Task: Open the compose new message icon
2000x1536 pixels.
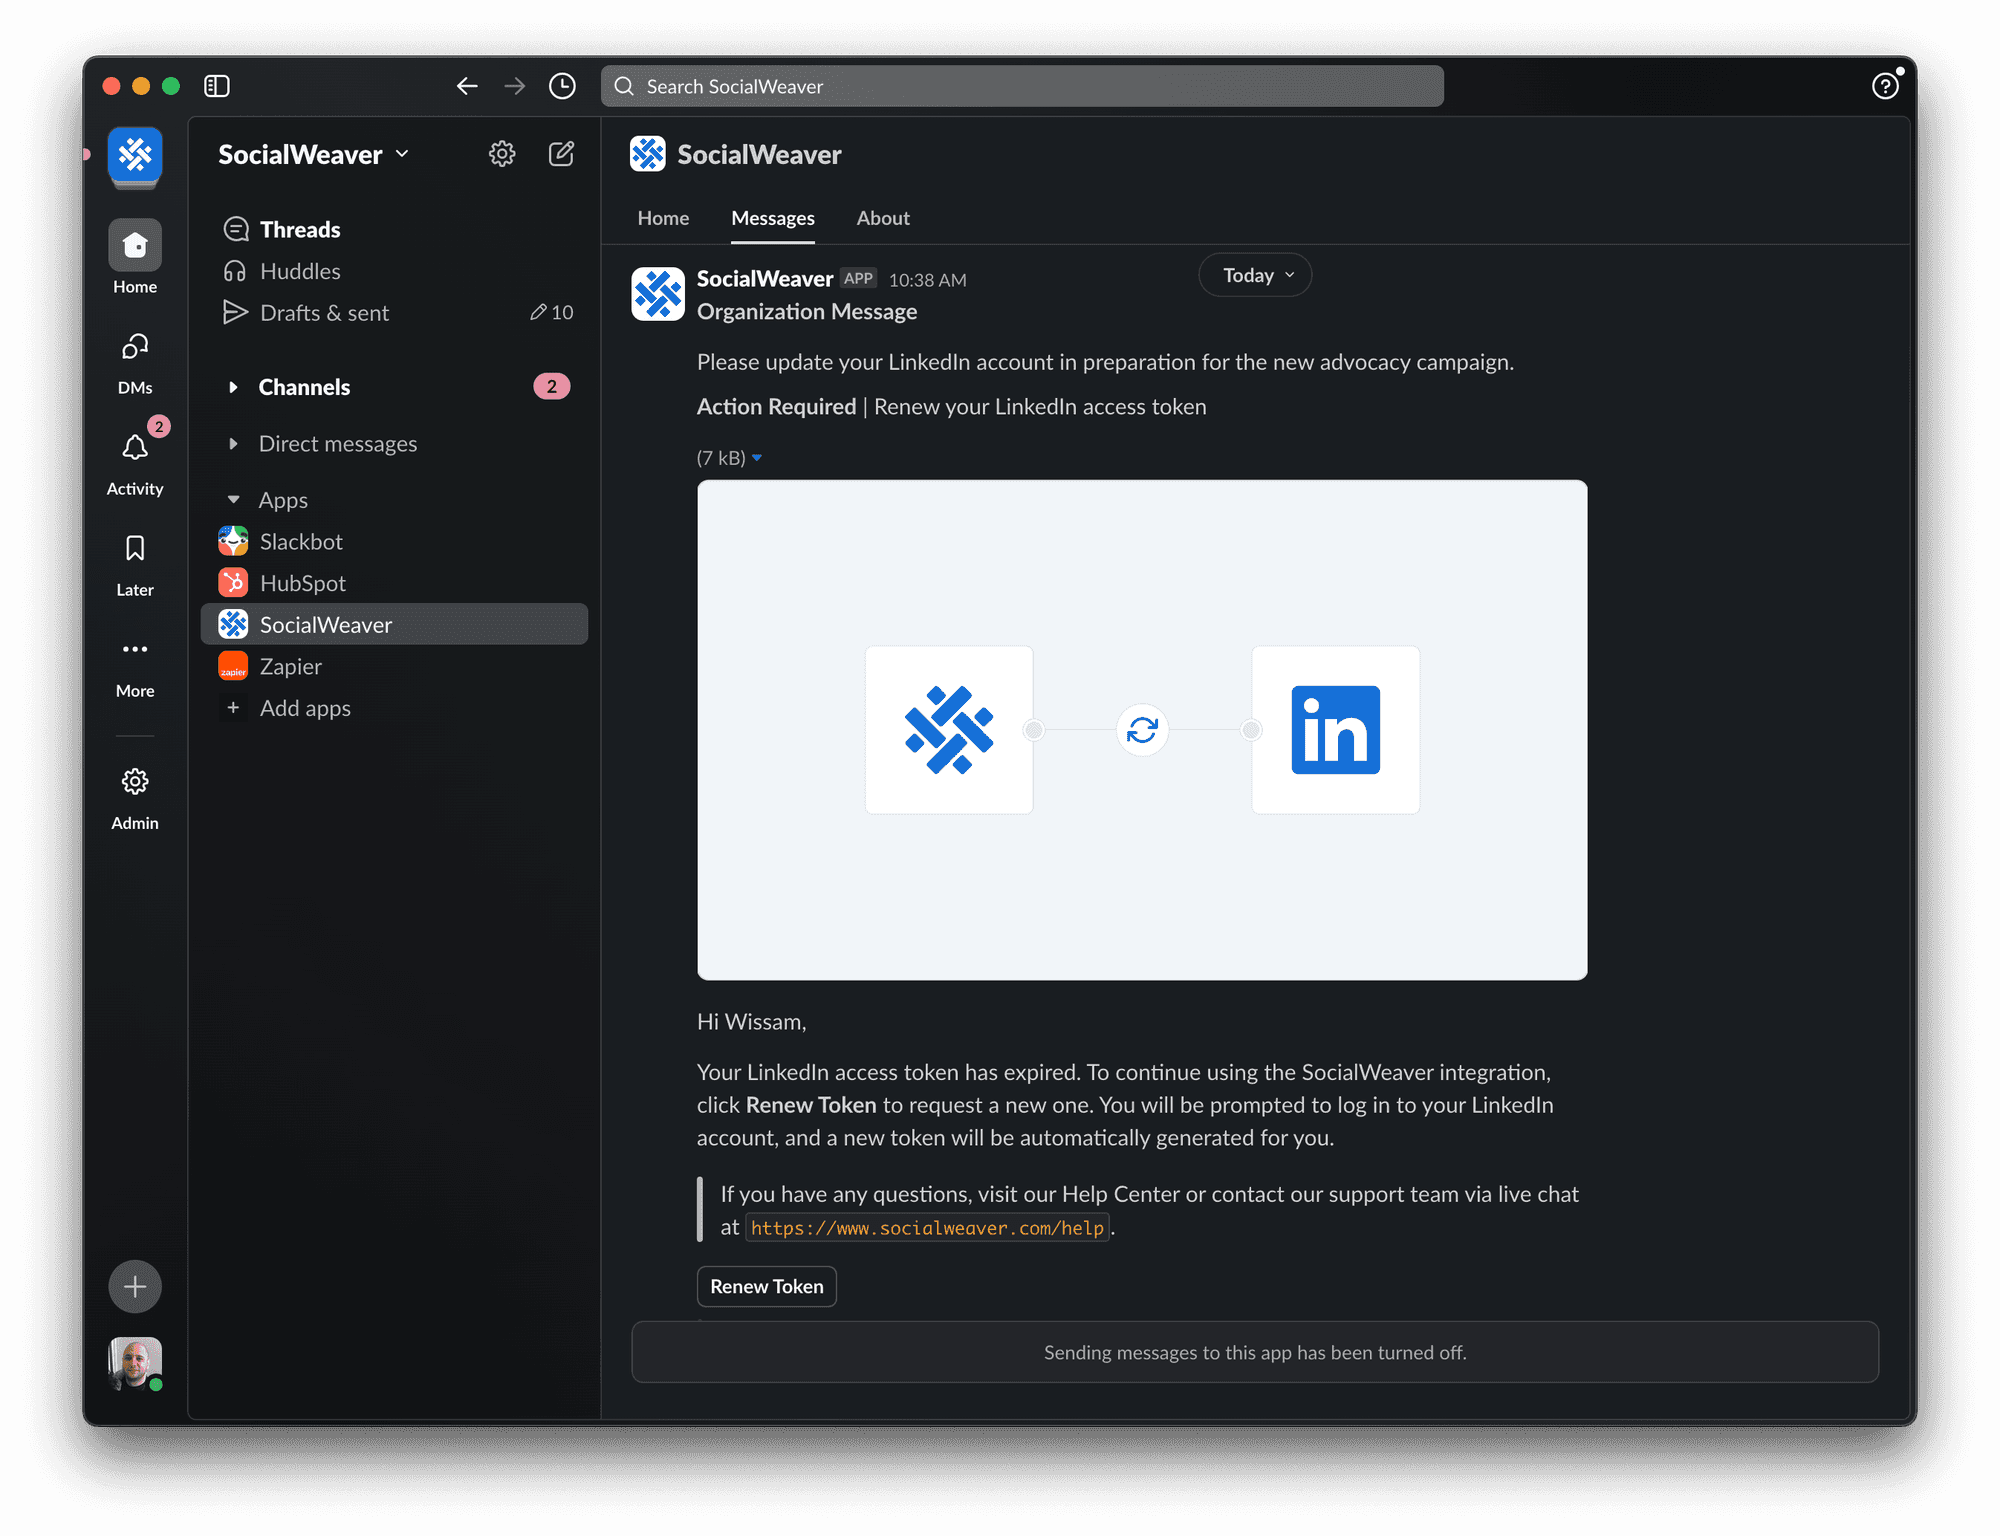Action: 561,154
